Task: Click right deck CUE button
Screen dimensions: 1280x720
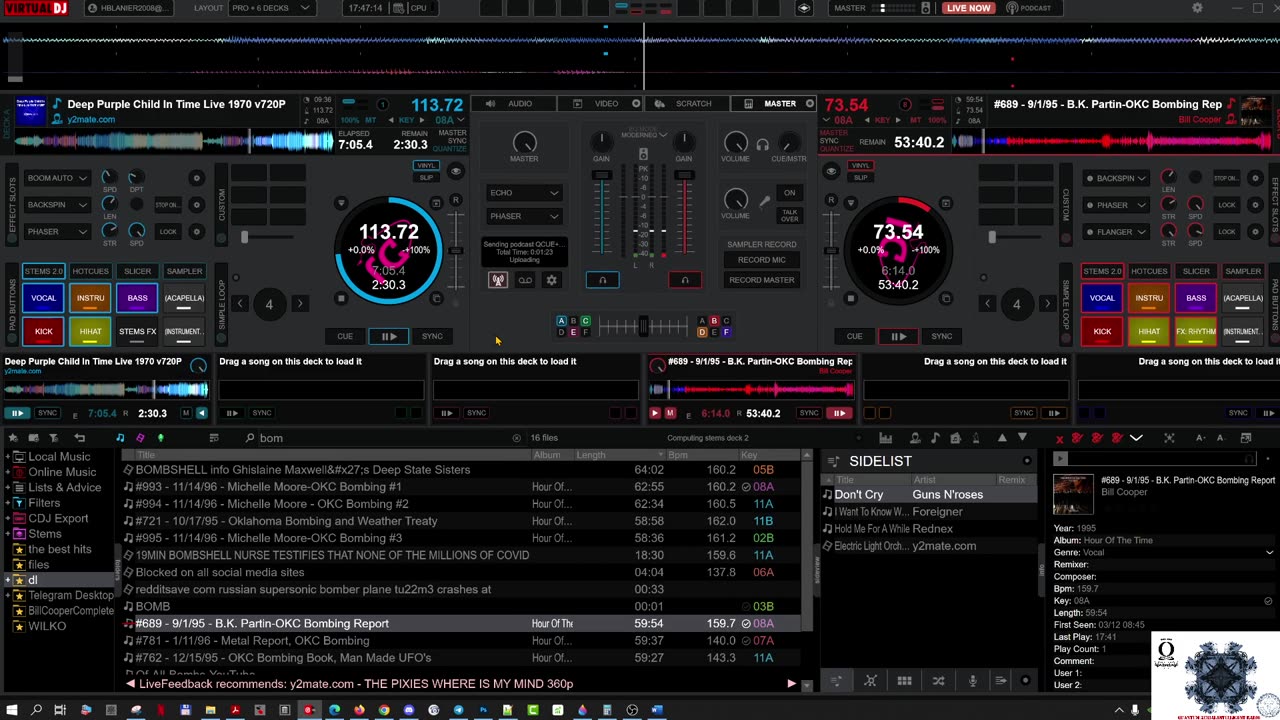Action: click(x=854, y=337)
